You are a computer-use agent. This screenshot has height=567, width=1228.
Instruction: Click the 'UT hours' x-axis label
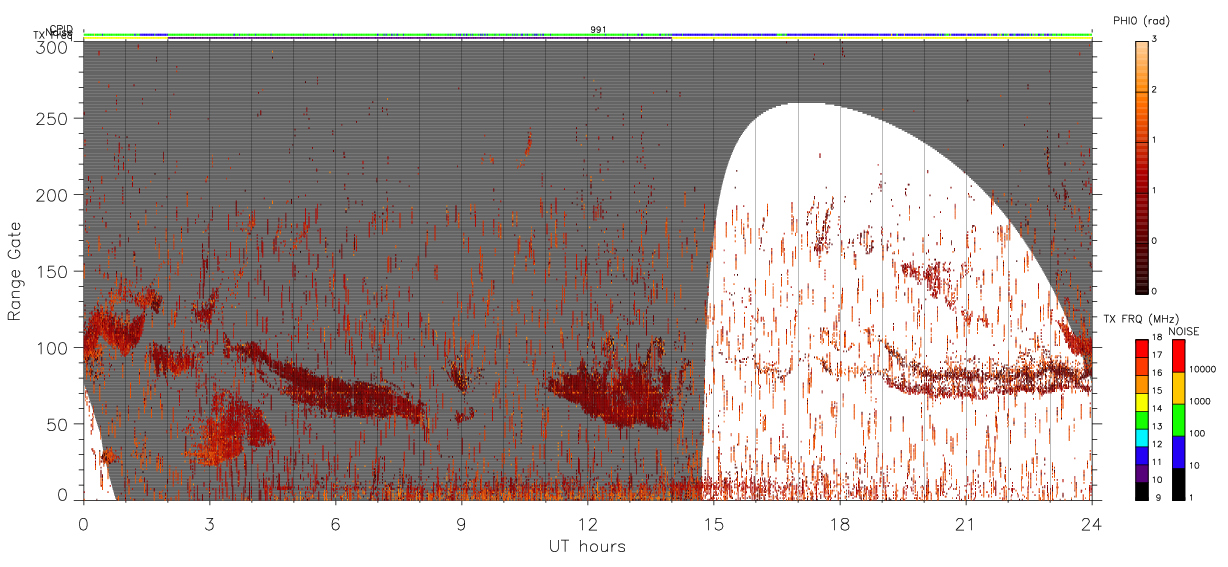[x=587, y=547]
